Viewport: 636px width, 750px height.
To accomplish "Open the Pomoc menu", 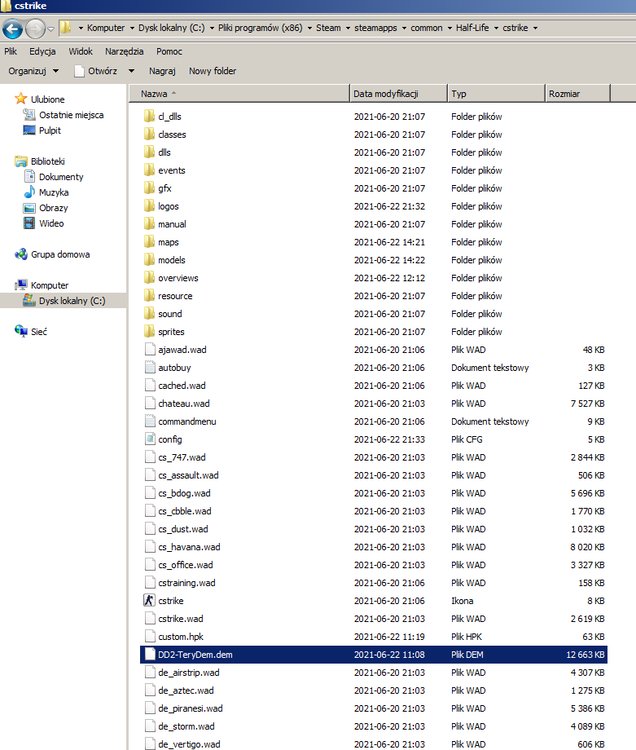I will click(x=169, y=51).
